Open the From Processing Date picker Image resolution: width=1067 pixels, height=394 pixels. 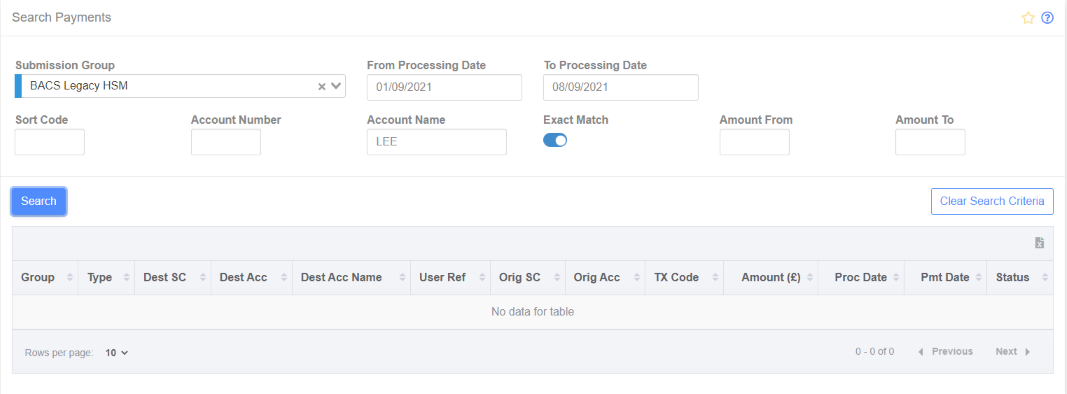coord(444,88)
